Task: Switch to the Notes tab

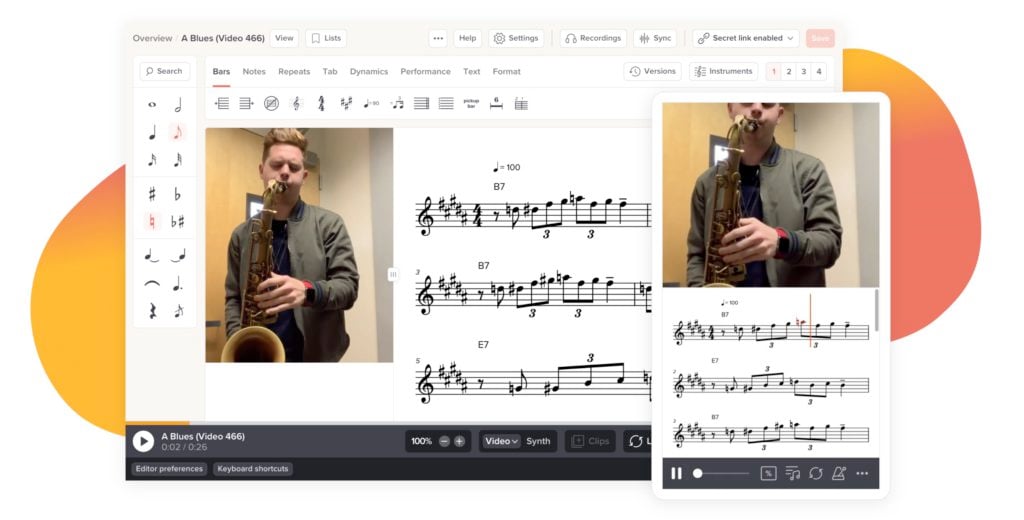Action: [254, 71]
